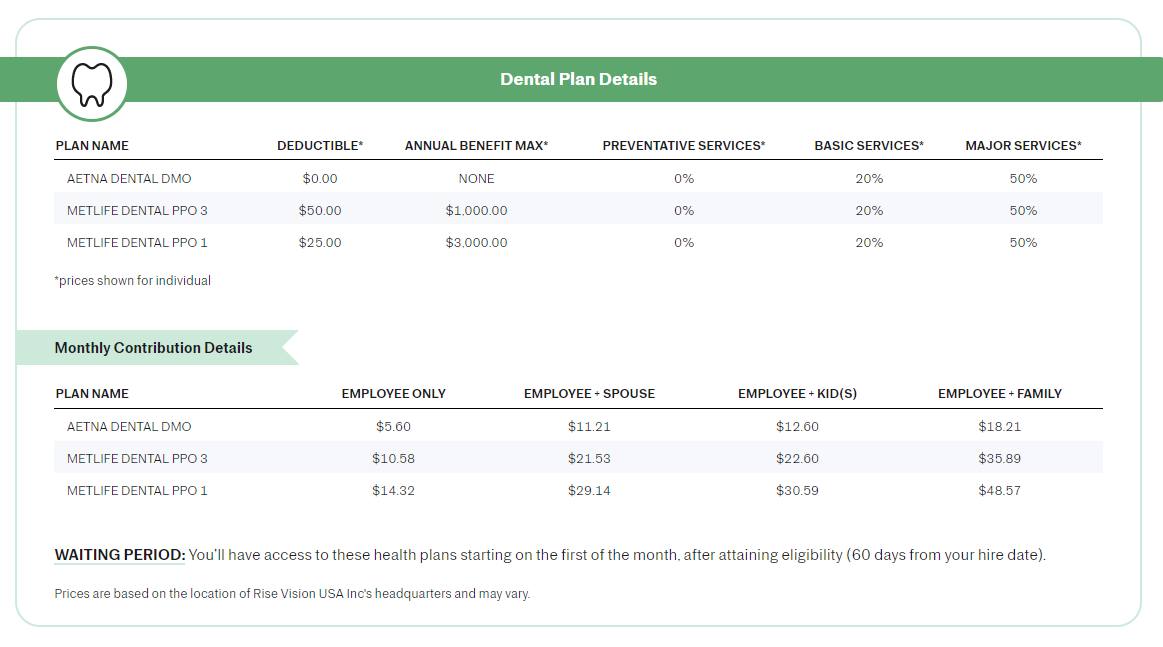Select the Aetna Dental DMO plan row
Image resolution: width=1163 pixels, height=647 pixels.
pyautogui.click(x=129, y=178)
